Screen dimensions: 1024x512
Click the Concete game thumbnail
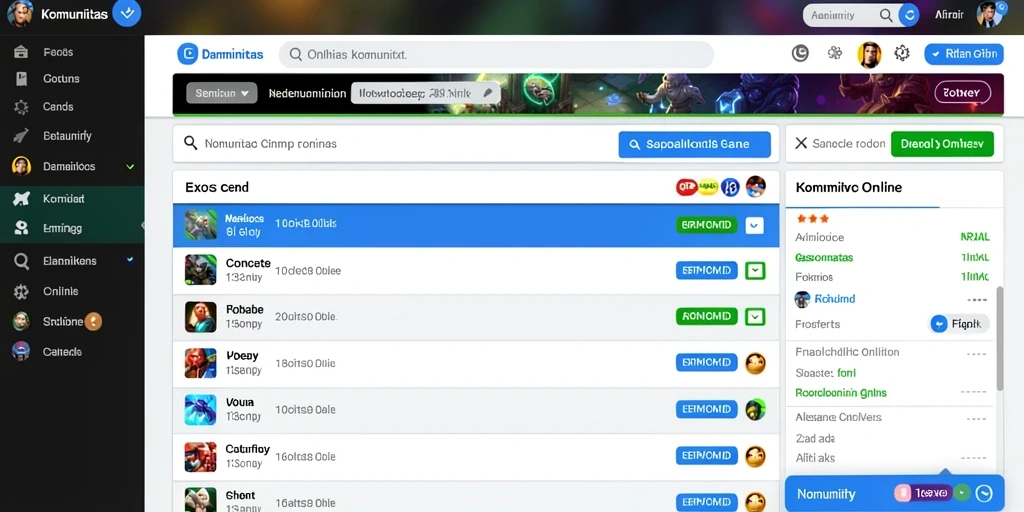200,270
